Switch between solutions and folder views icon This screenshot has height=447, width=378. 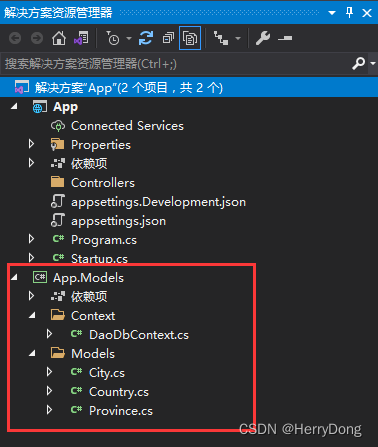point(81,38)
